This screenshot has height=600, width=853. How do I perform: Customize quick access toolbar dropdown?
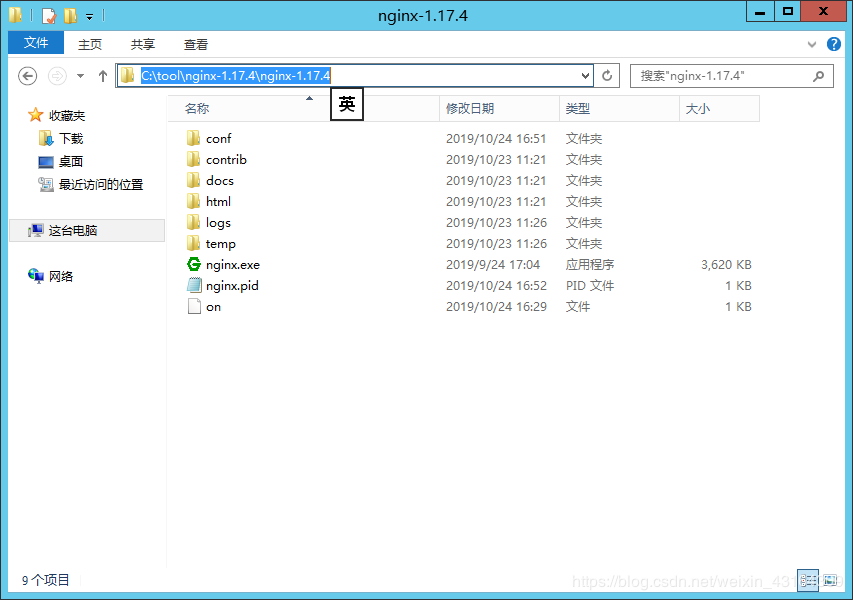[x=89, y=17]
